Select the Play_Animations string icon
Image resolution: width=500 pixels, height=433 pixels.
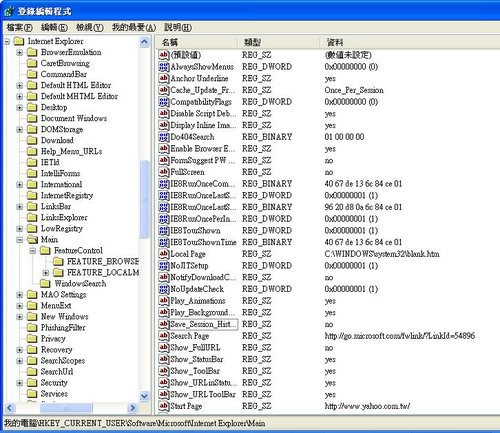pos(164,301)
